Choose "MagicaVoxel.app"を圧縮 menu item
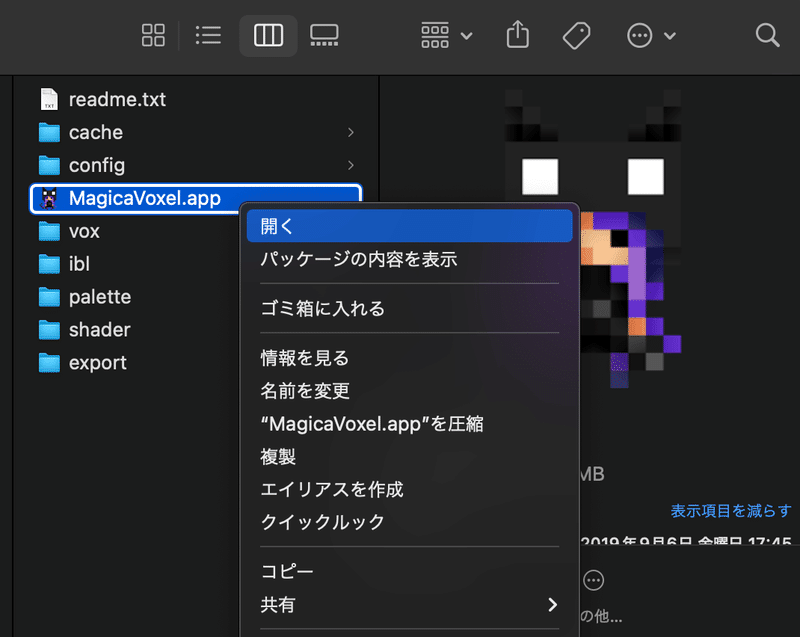Image resolution: width=800 pixels, height=637 pixels. [409, 424]
